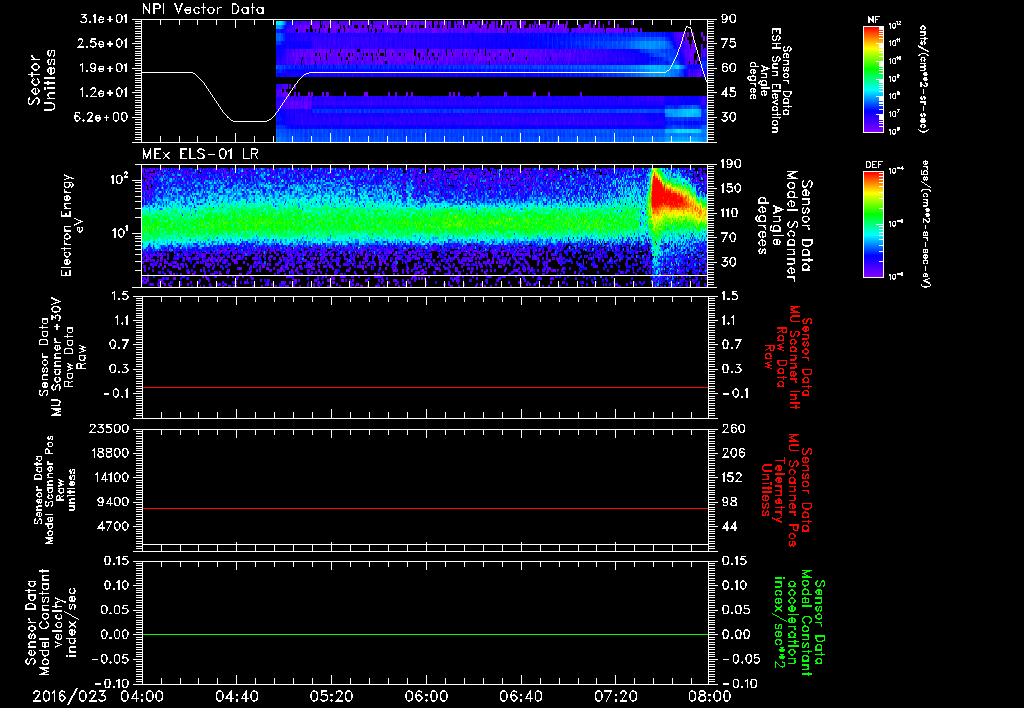Click the "1.9e+01" sector tick value

[104, 68]
